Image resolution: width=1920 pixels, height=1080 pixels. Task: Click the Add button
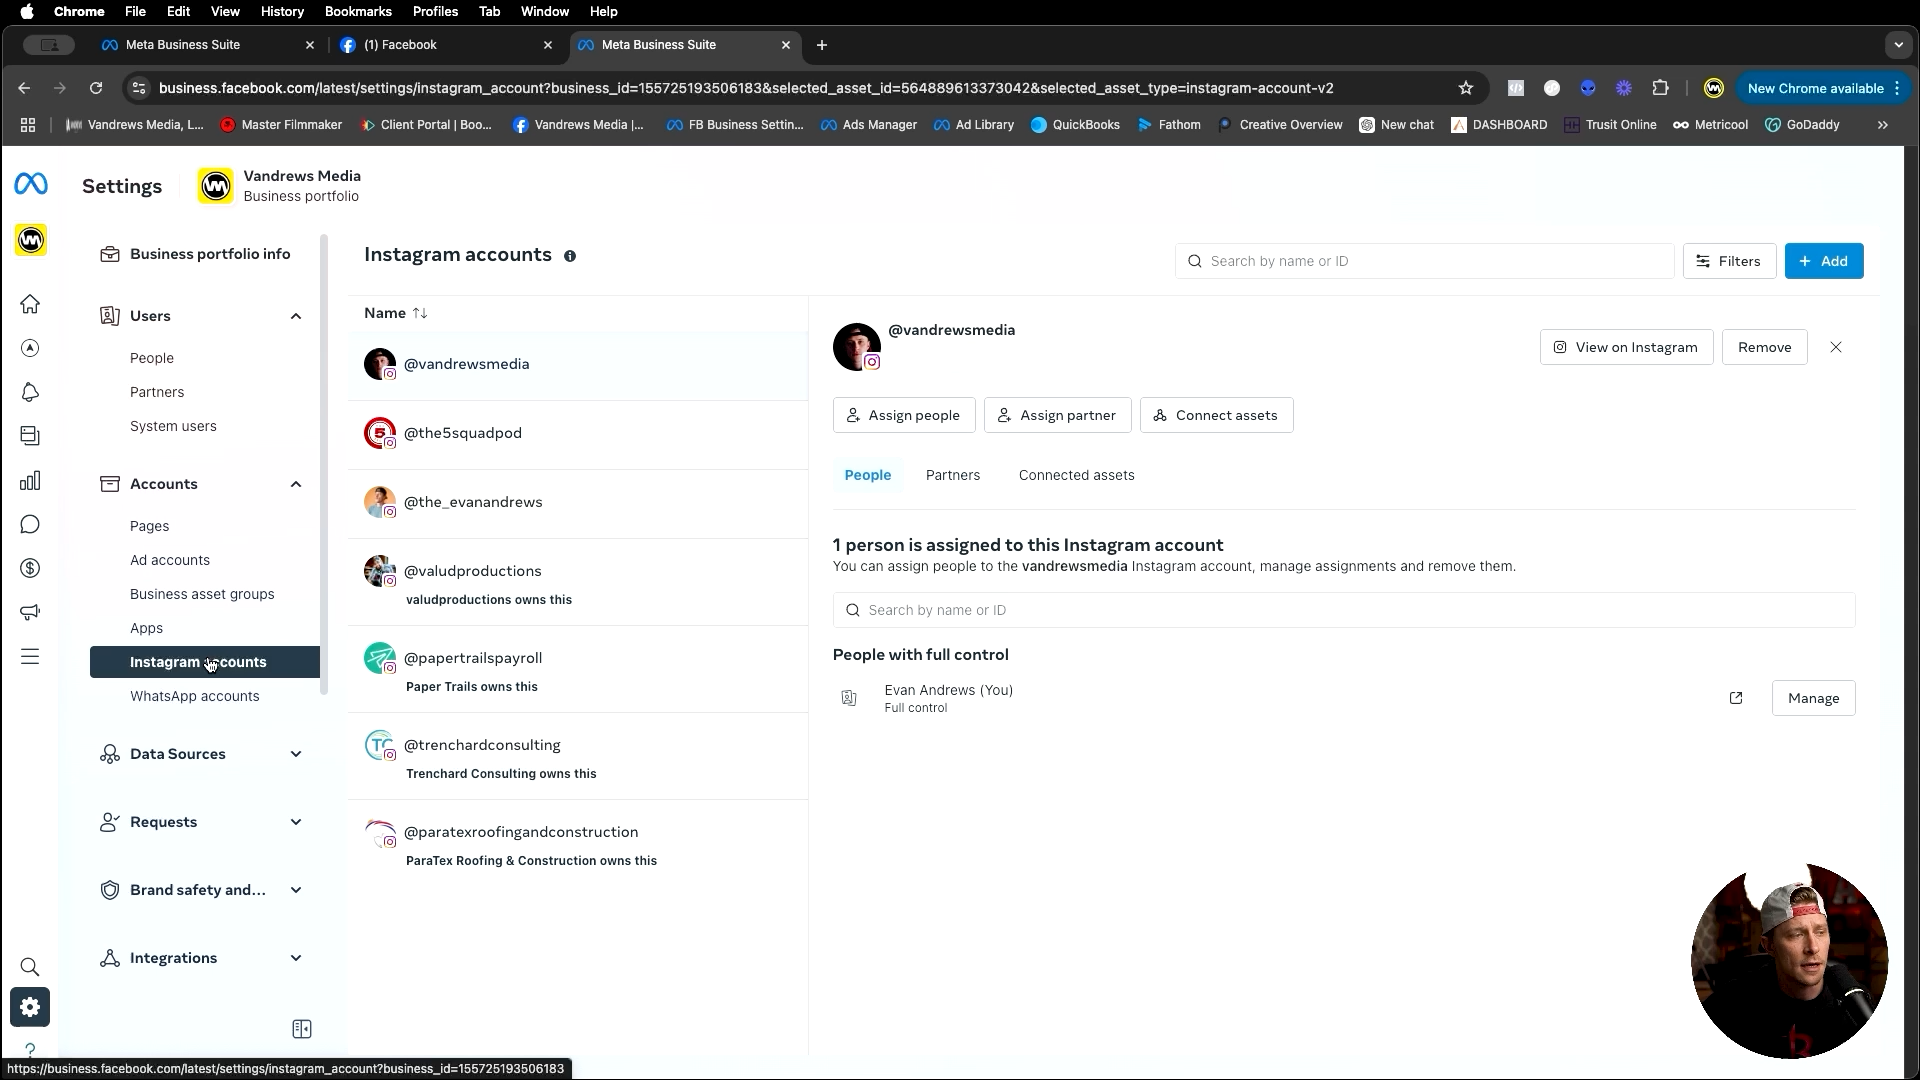pos(1824,261)
